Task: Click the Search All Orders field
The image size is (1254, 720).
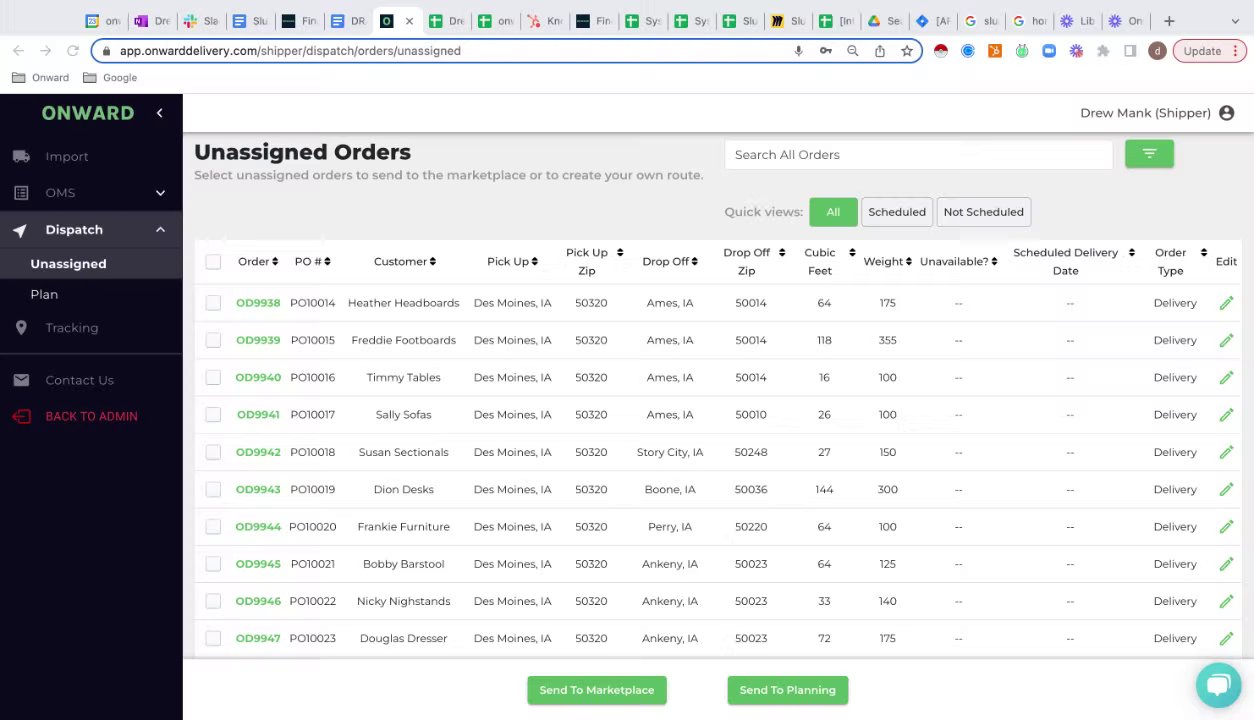Action: point(918,155)
